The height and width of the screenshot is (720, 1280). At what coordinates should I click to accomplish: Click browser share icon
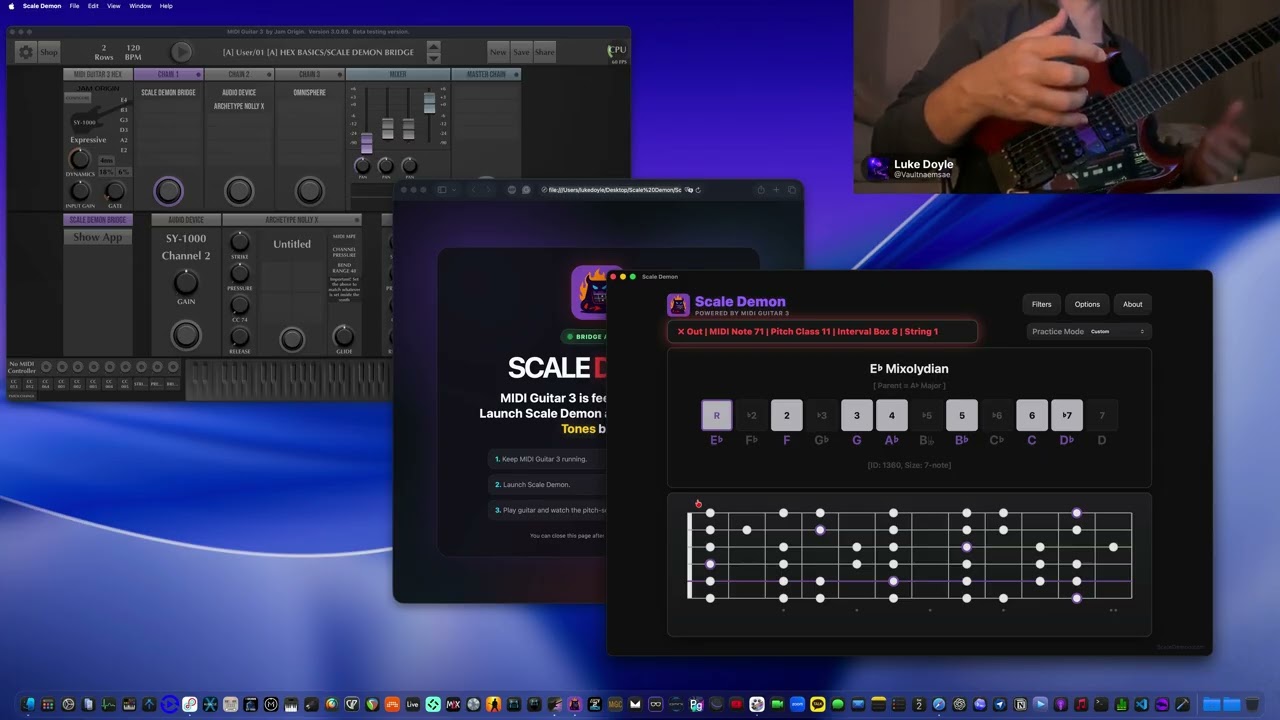click(760, 190)
